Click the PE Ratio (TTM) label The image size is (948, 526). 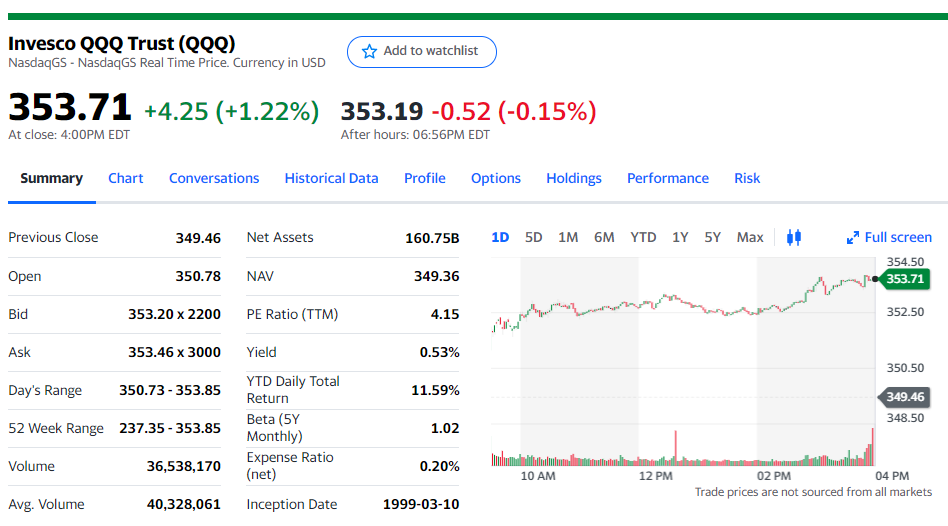coord(292,314)
